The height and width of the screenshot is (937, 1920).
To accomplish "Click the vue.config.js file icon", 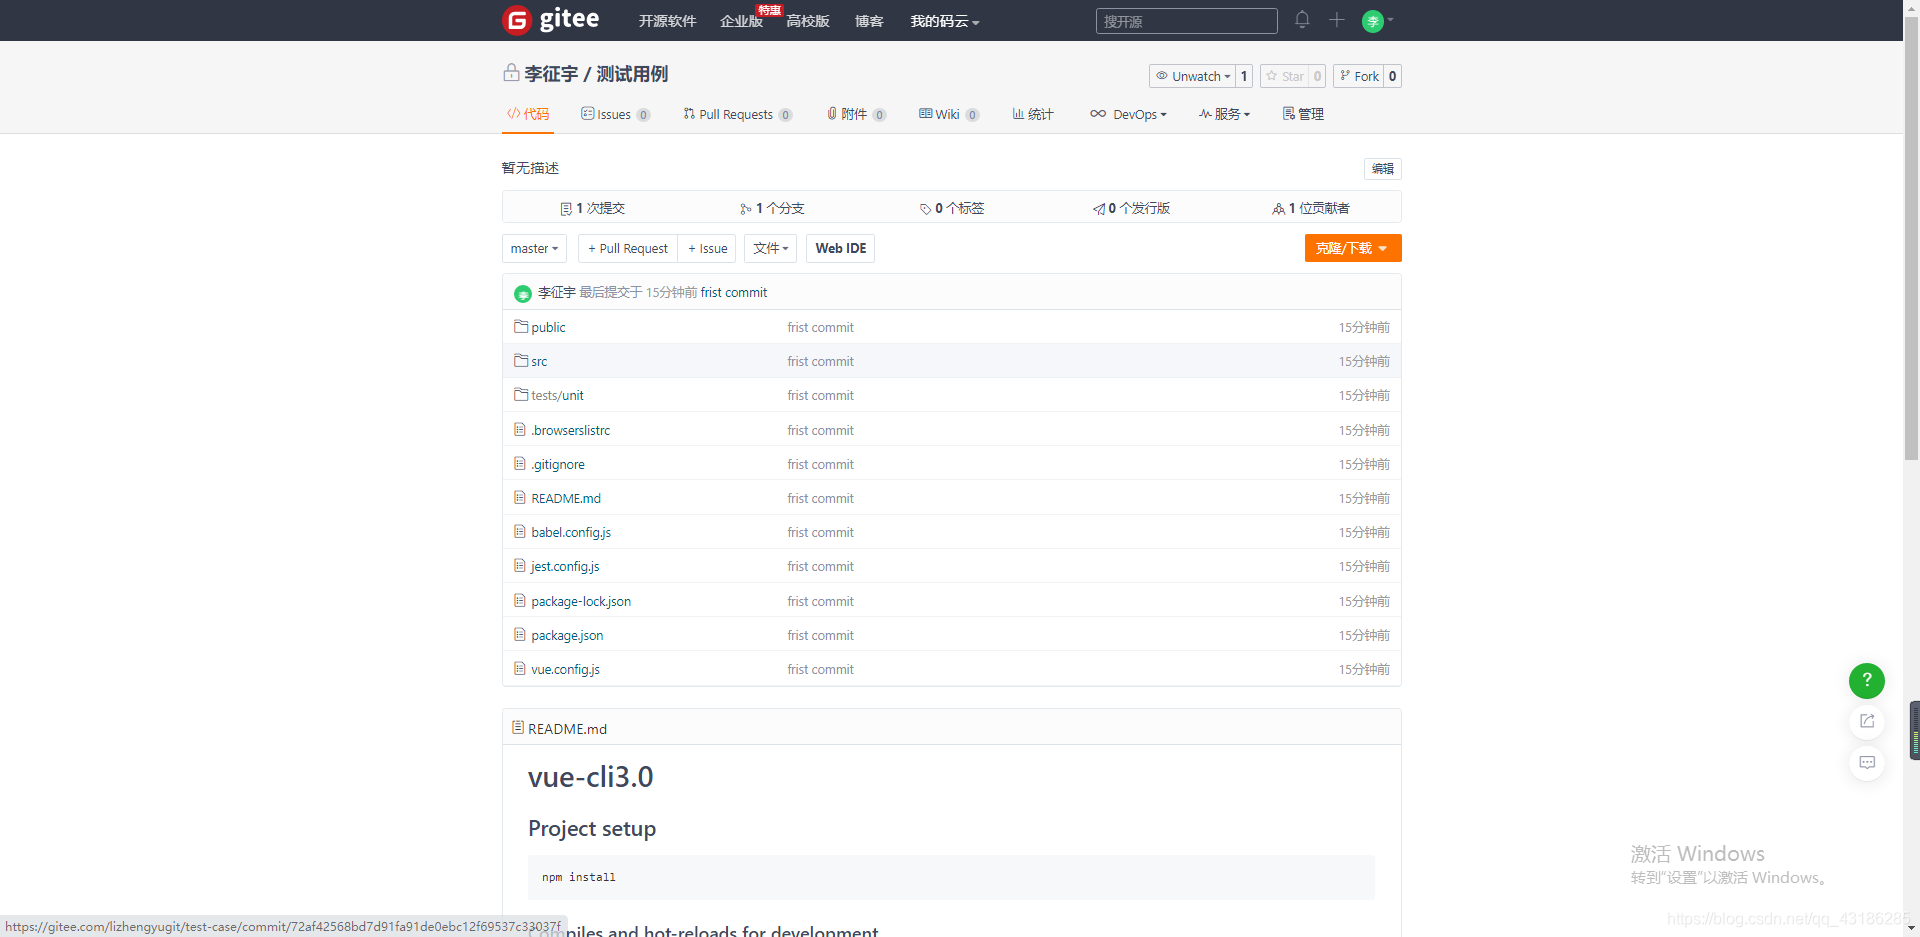I will coord(520,668).
